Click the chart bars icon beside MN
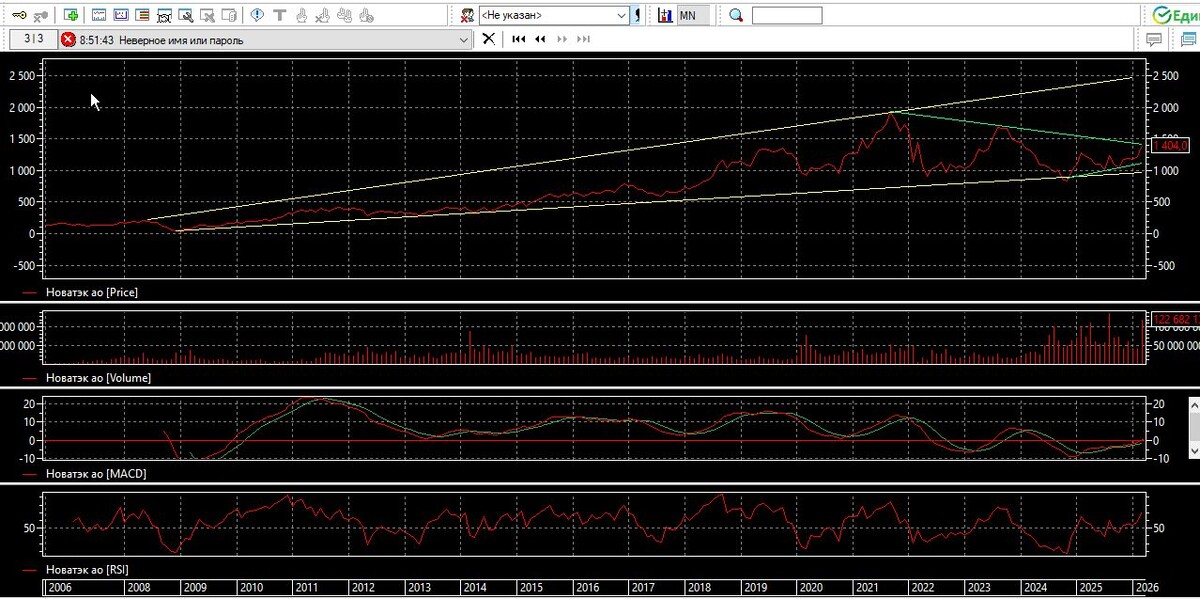The image size is (1200, 599). (x=665, y=15)
